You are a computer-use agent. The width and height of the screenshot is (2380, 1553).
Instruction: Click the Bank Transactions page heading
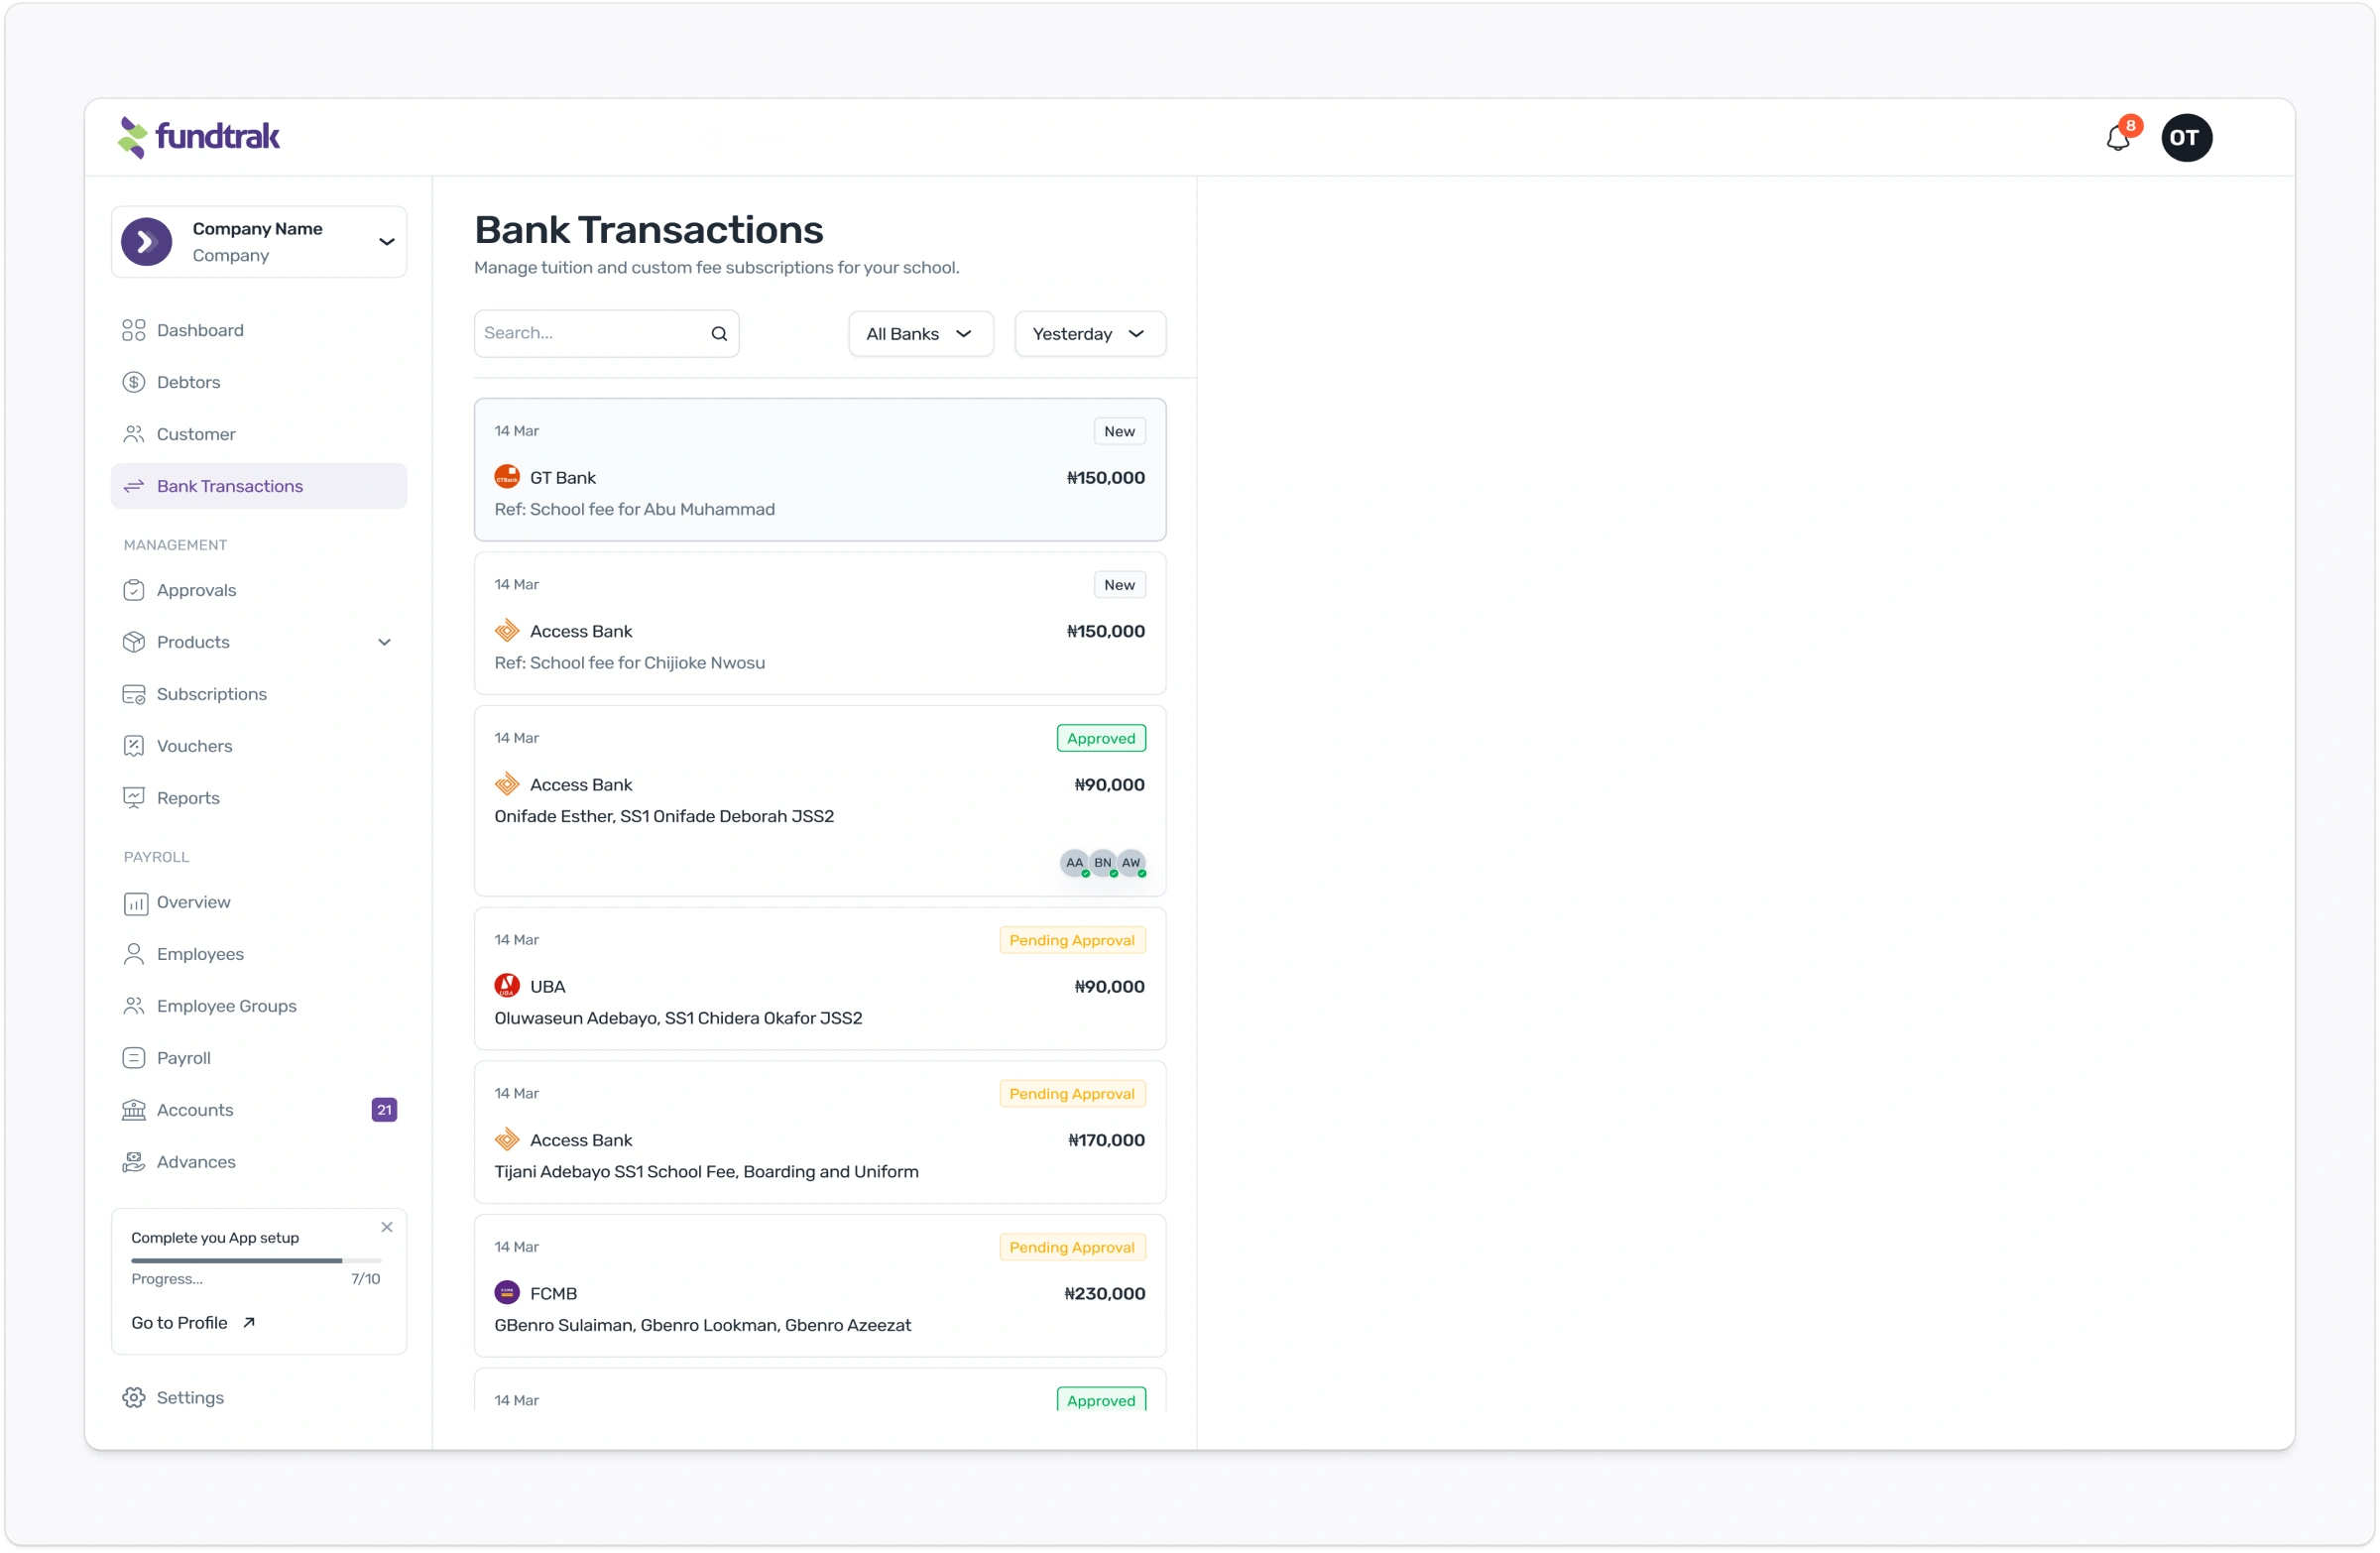coord(649,230)
